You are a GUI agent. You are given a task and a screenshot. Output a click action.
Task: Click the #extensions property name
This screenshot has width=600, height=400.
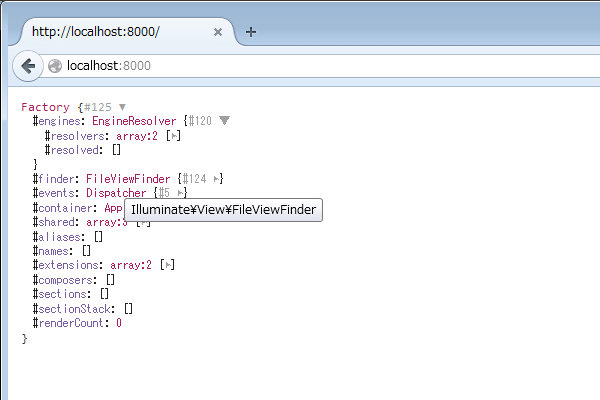(66, 265)
